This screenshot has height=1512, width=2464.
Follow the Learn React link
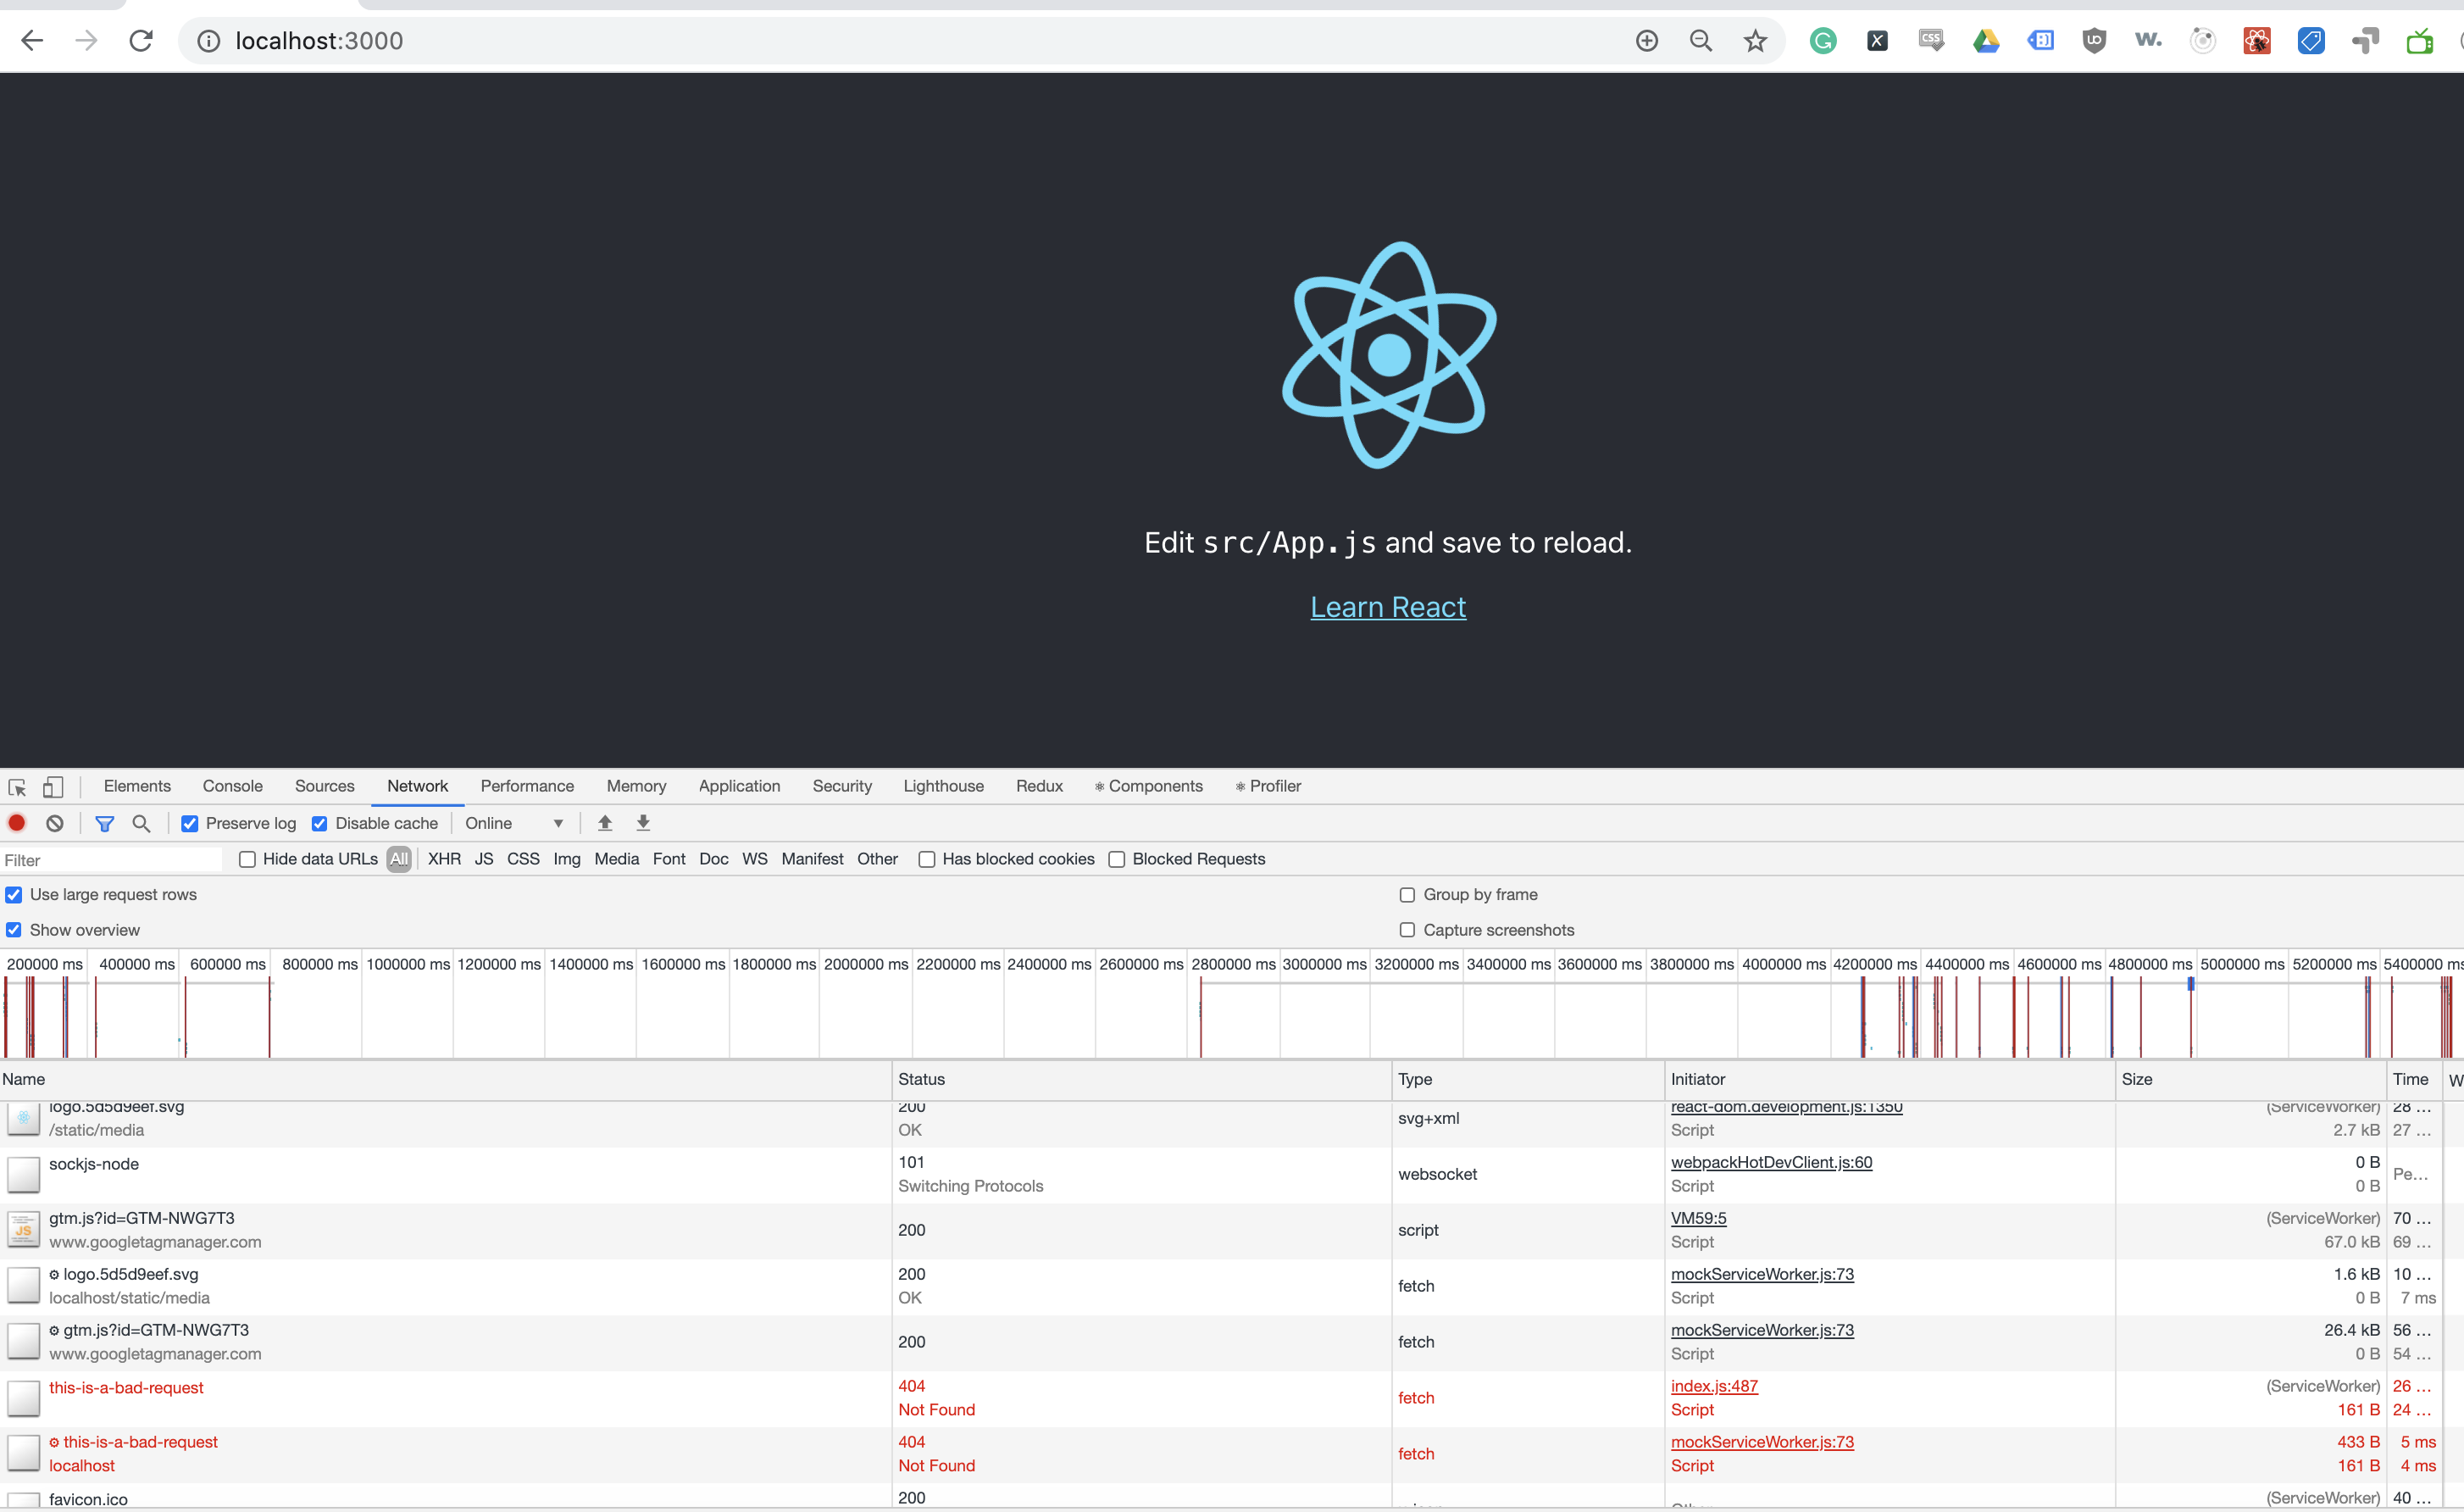coord(1388,607)
